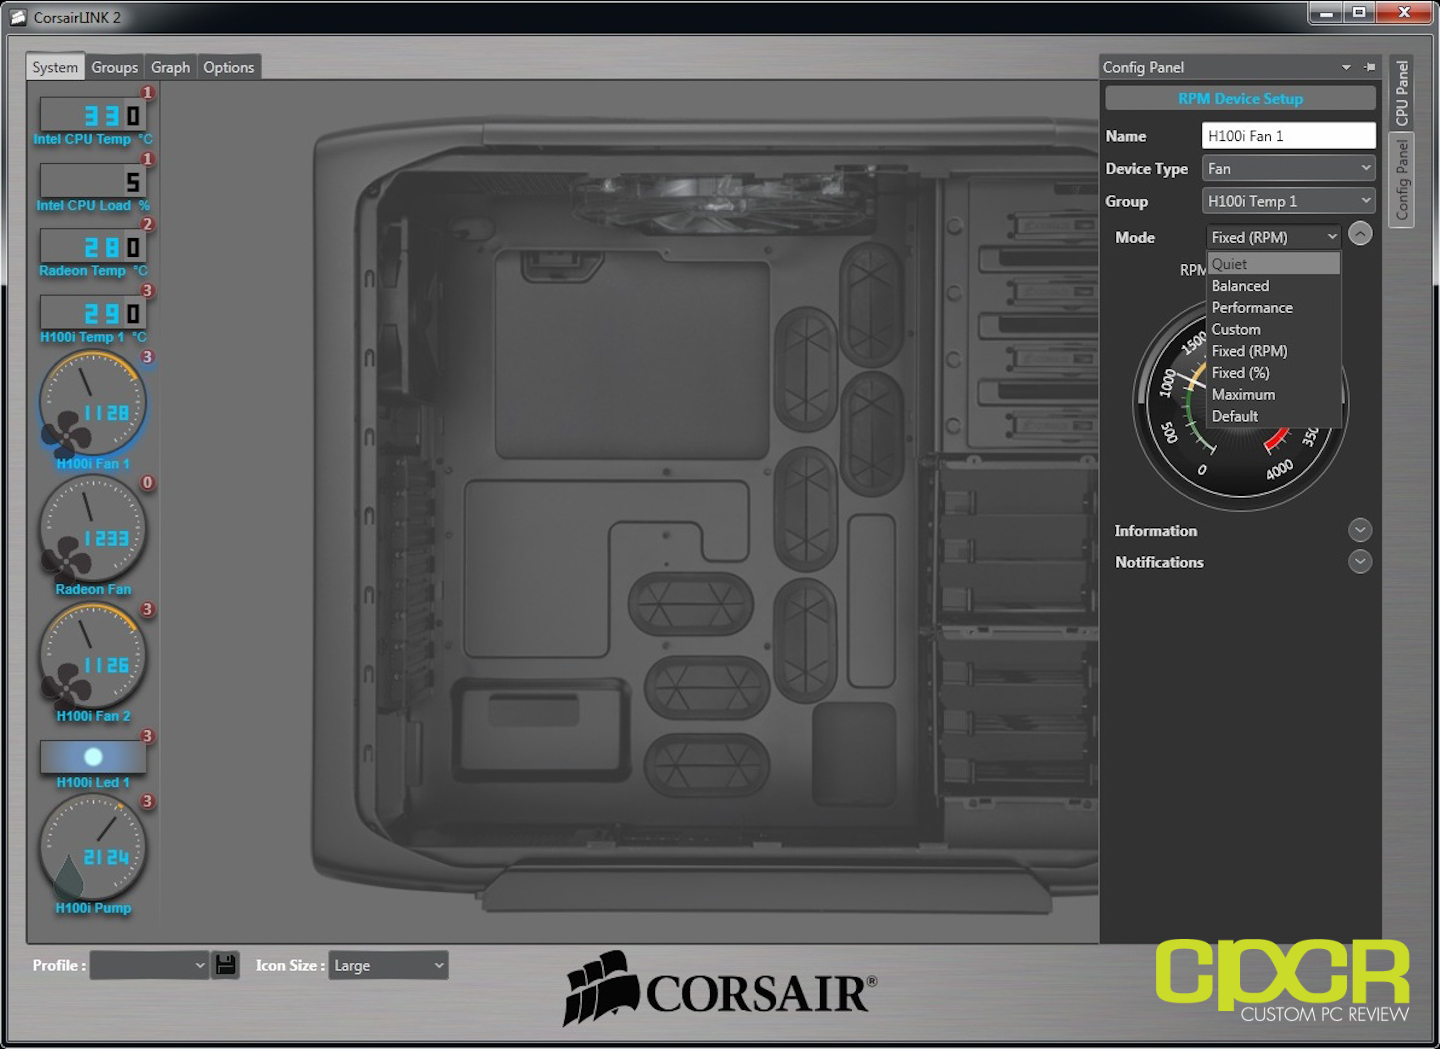Open the Graph tab
This screenshot has height=1049, width=1440.
pos(170,67)
